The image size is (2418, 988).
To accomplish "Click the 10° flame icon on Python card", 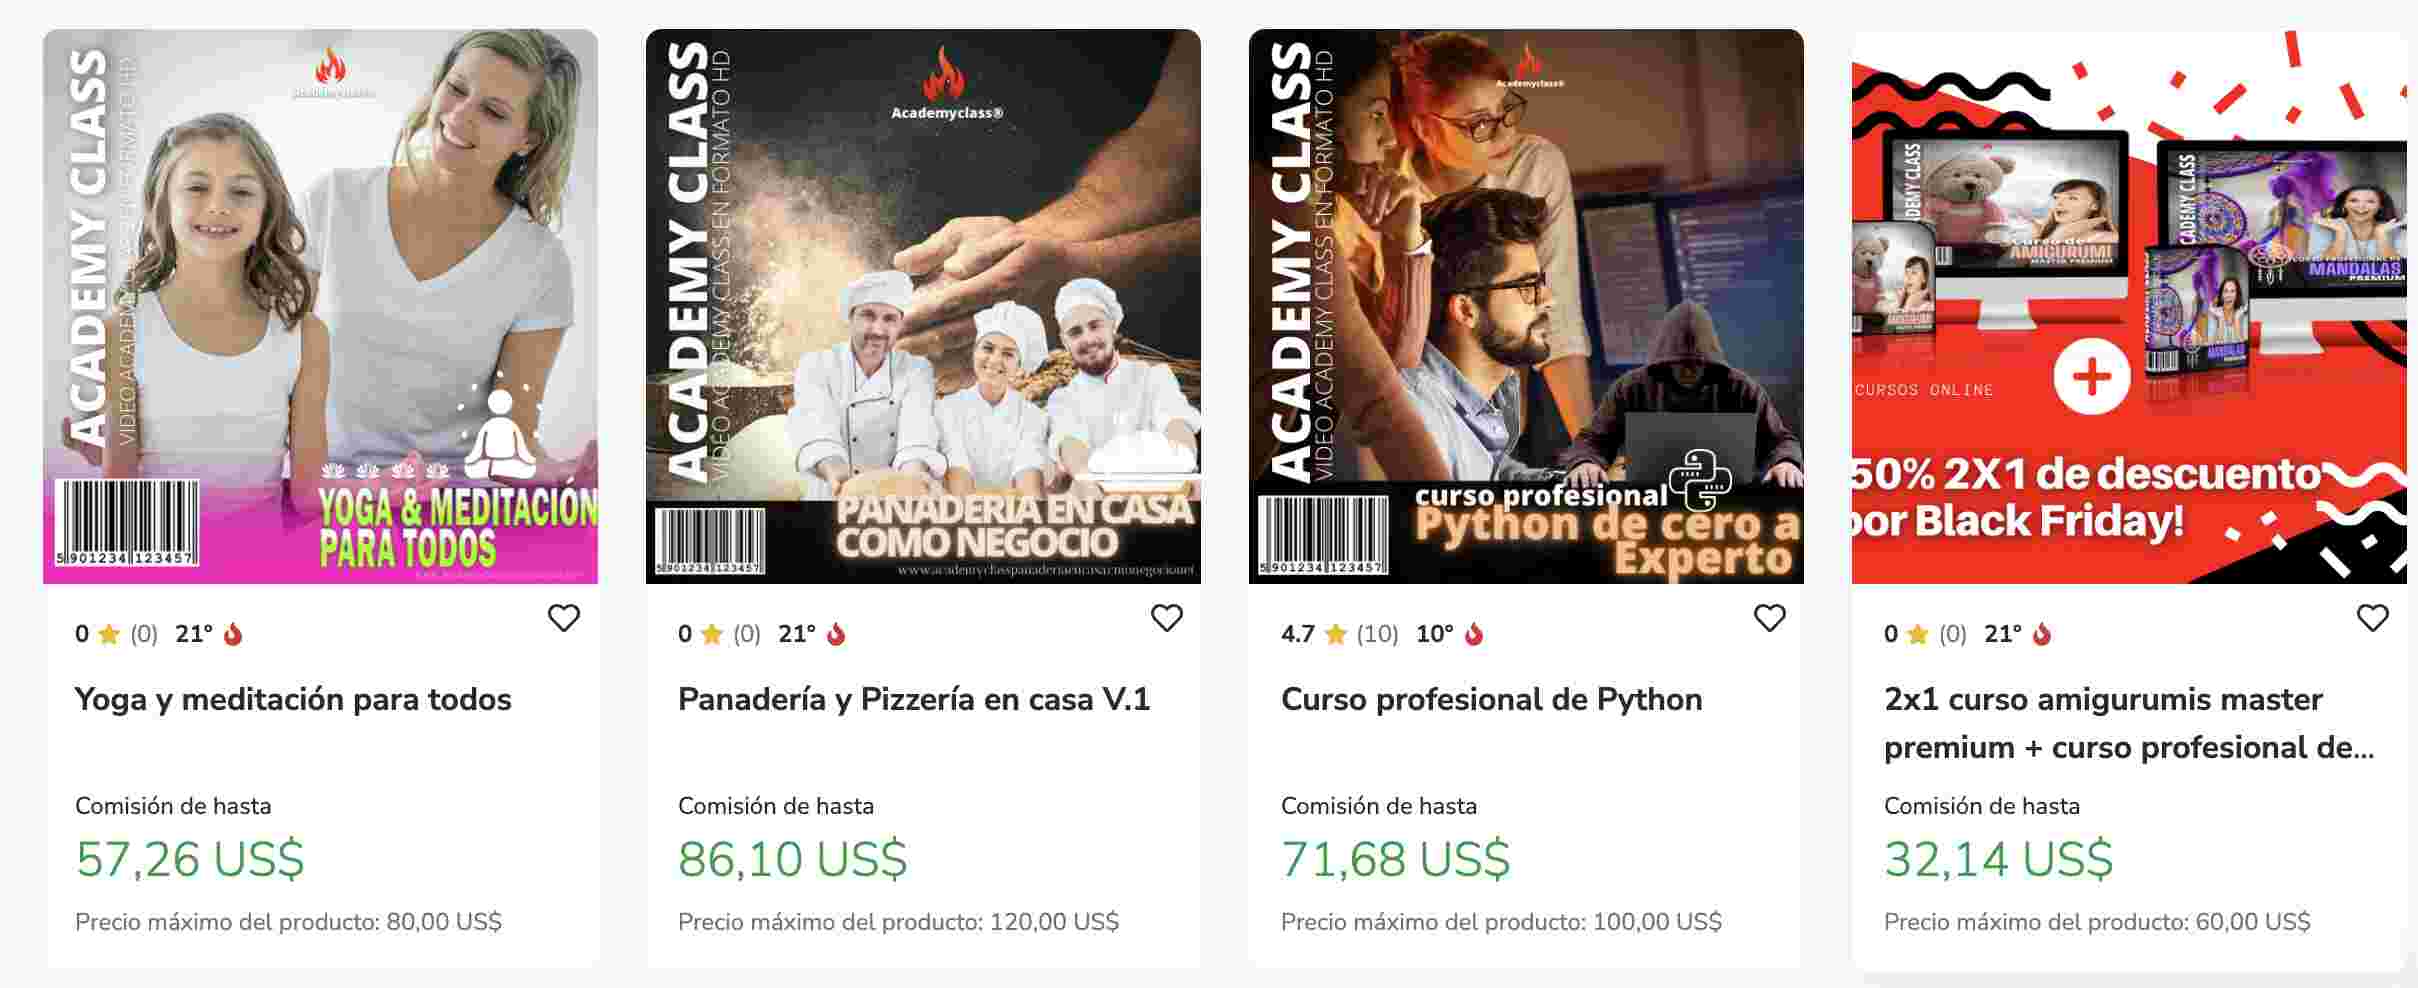I will pyautogui.click(x=1474, y=634).
